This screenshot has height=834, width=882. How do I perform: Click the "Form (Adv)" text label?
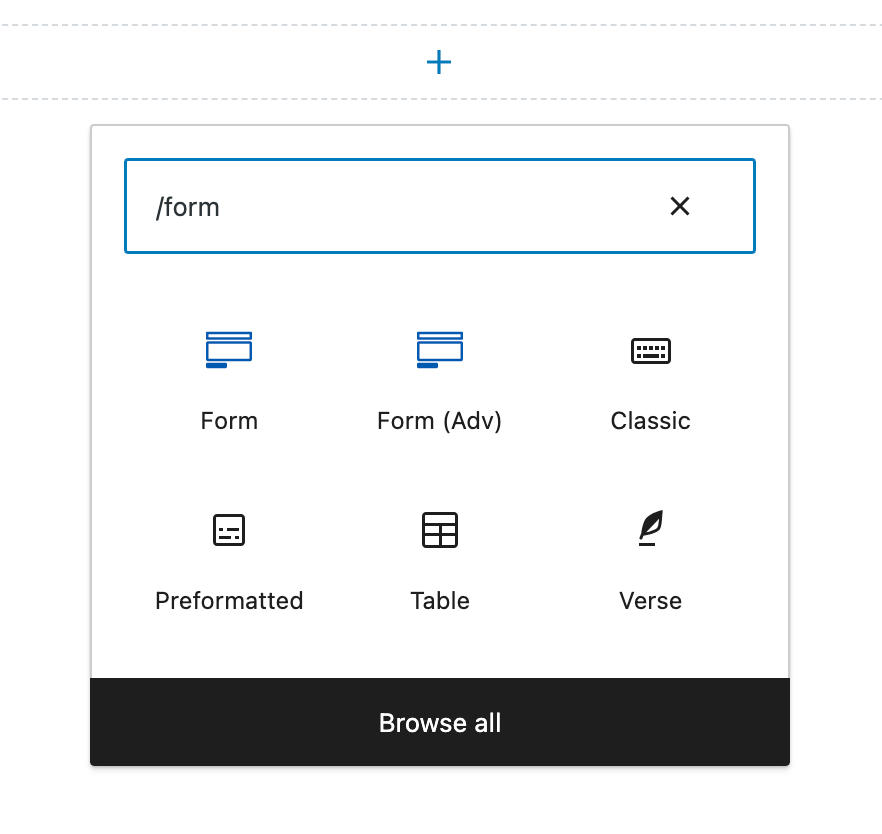439,421
